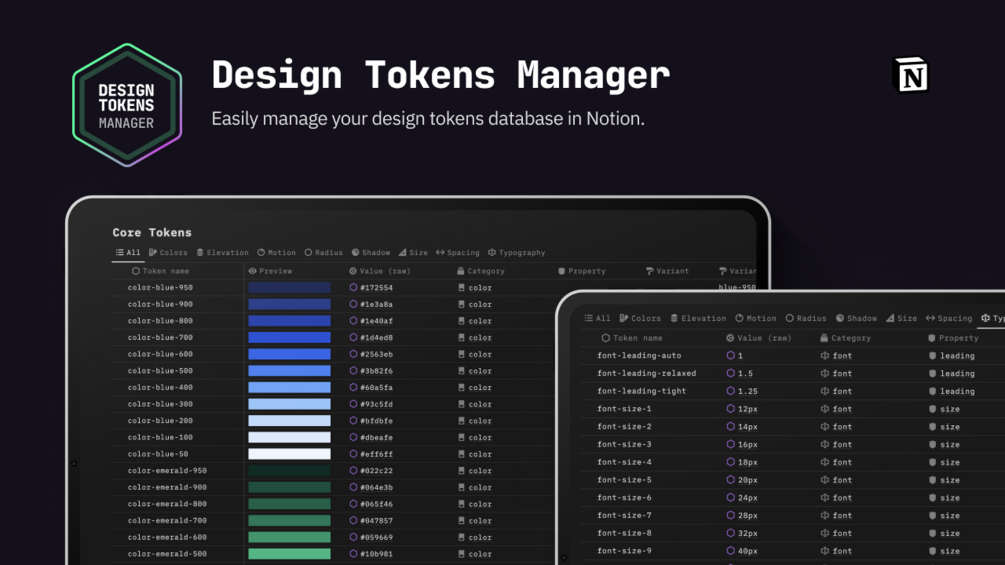Viewport: 1005px width, 565px height.
Task: Click the color-blue-600 preview swatch
Action: tap(289, 354)
